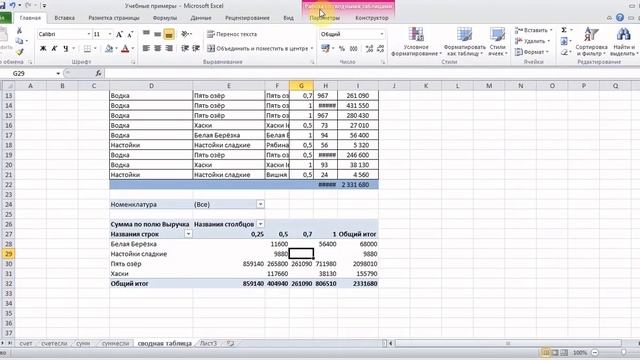Decrease font size button
This screenshot has width=640, height=360.
click(x=130, y=34)
